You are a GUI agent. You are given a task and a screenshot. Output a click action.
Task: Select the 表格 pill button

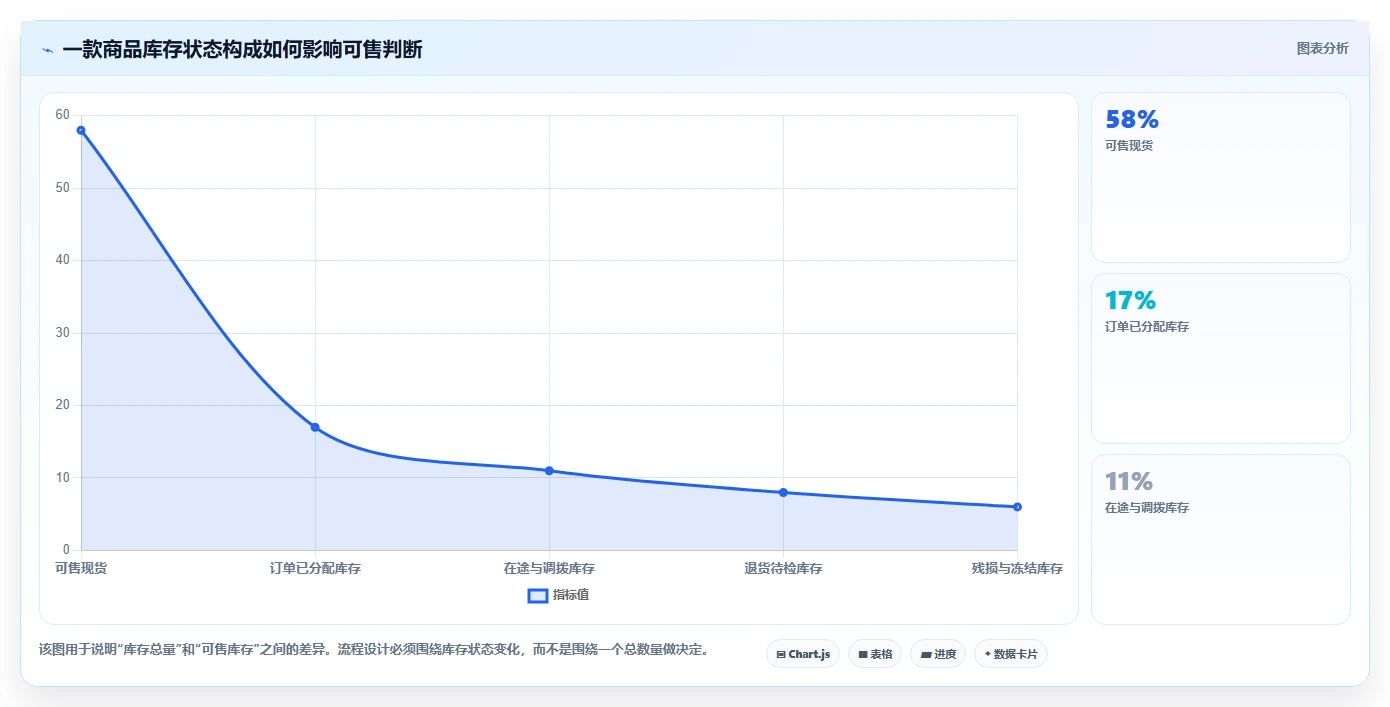(875, 654)
